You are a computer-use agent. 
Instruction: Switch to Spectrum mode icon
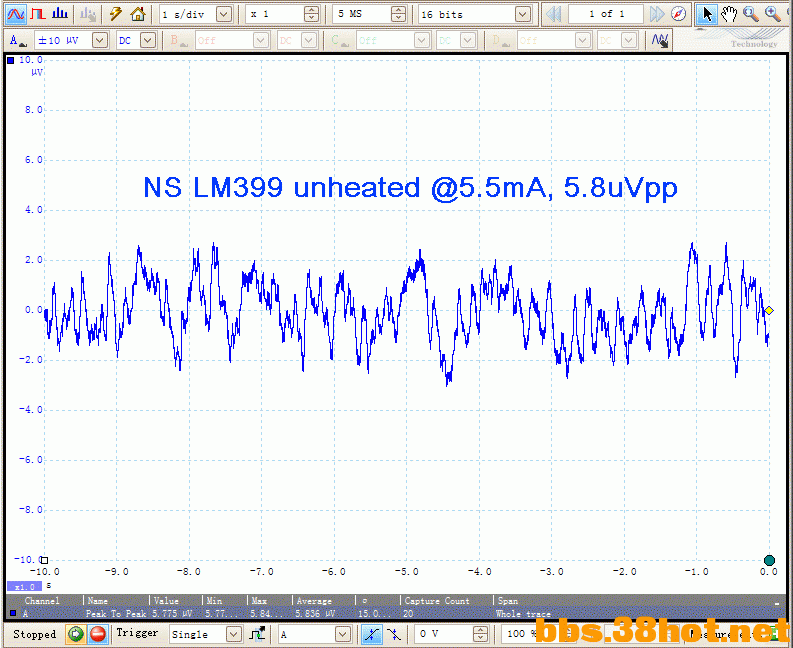(60, 14)
